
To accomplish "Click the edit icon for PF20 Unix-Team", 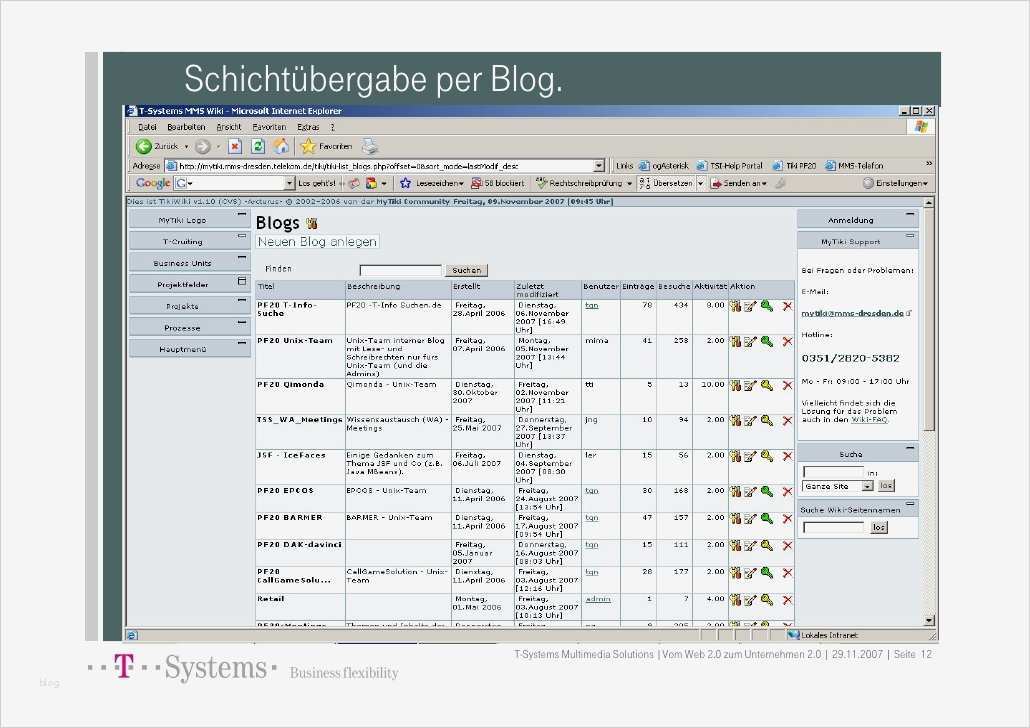I will pyautogui.click(x=750, y=342).
